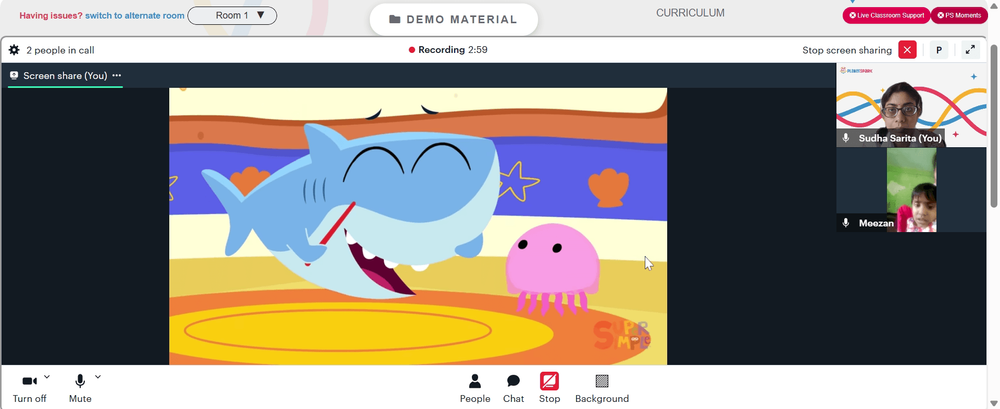Expand microphone options chevron
The image size is (1000, 409).
coord(98,377)
